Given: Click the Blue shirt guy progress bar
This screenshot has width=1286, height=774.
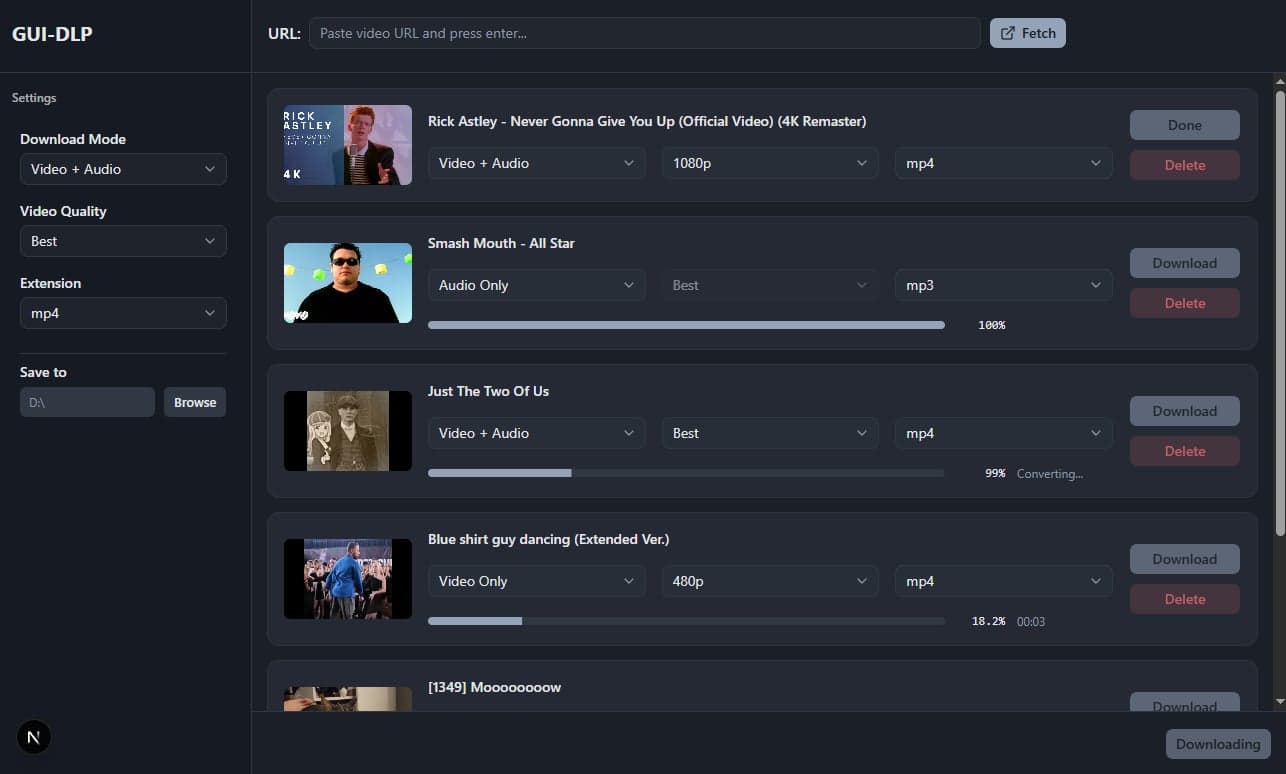Looking at the screenshot, I should 686,621.
